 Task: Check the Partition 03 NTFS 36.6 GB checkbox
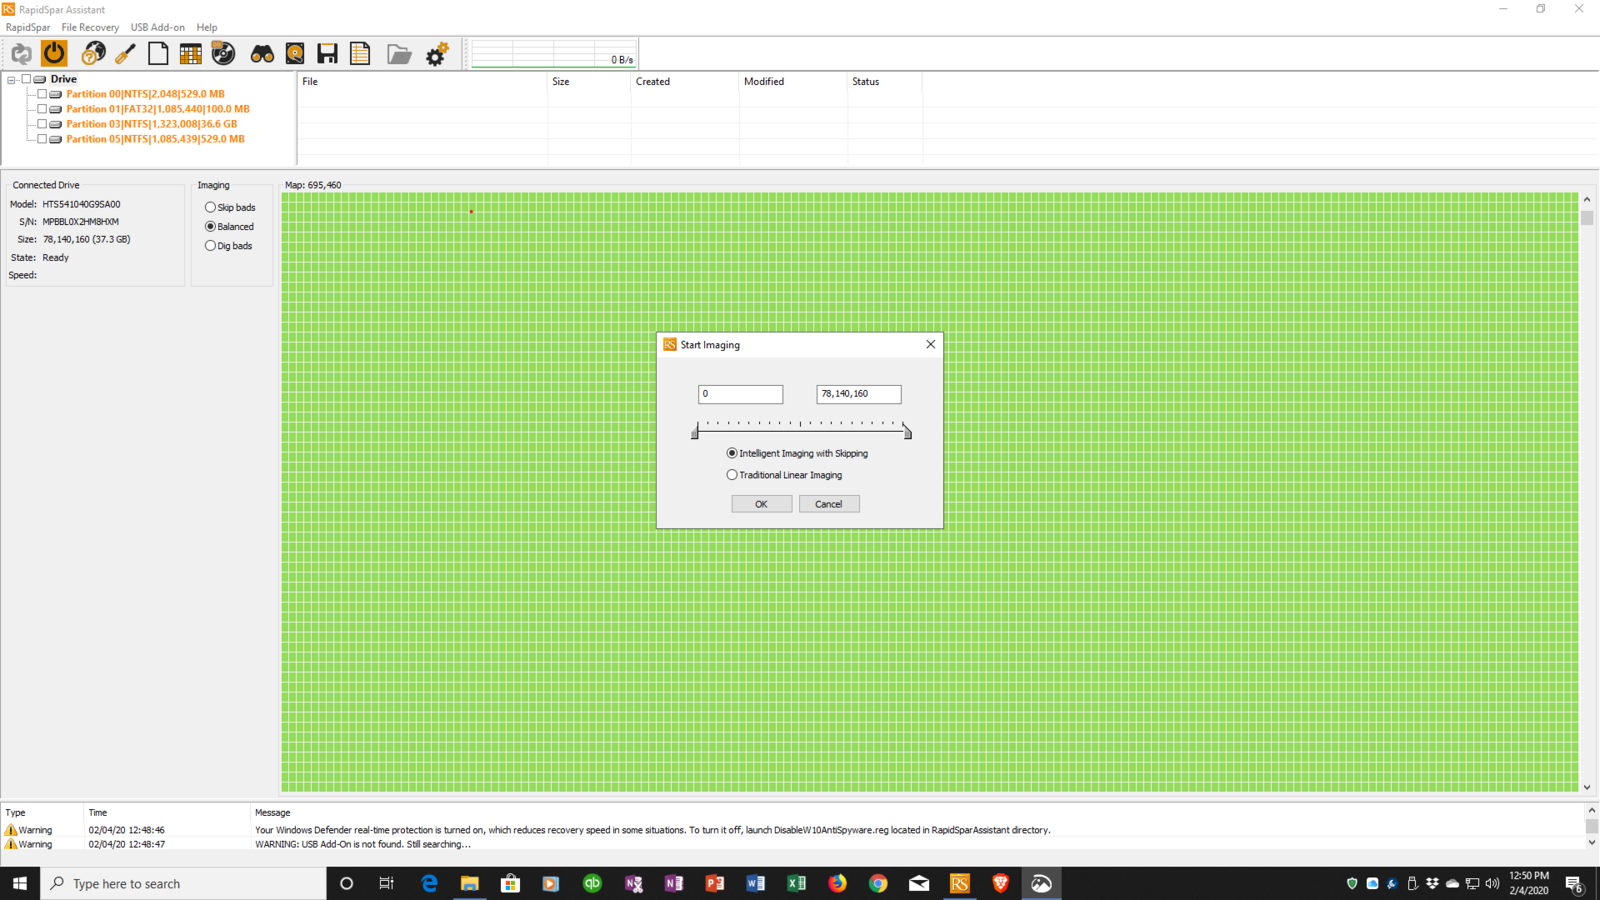[x=42, y=124]
